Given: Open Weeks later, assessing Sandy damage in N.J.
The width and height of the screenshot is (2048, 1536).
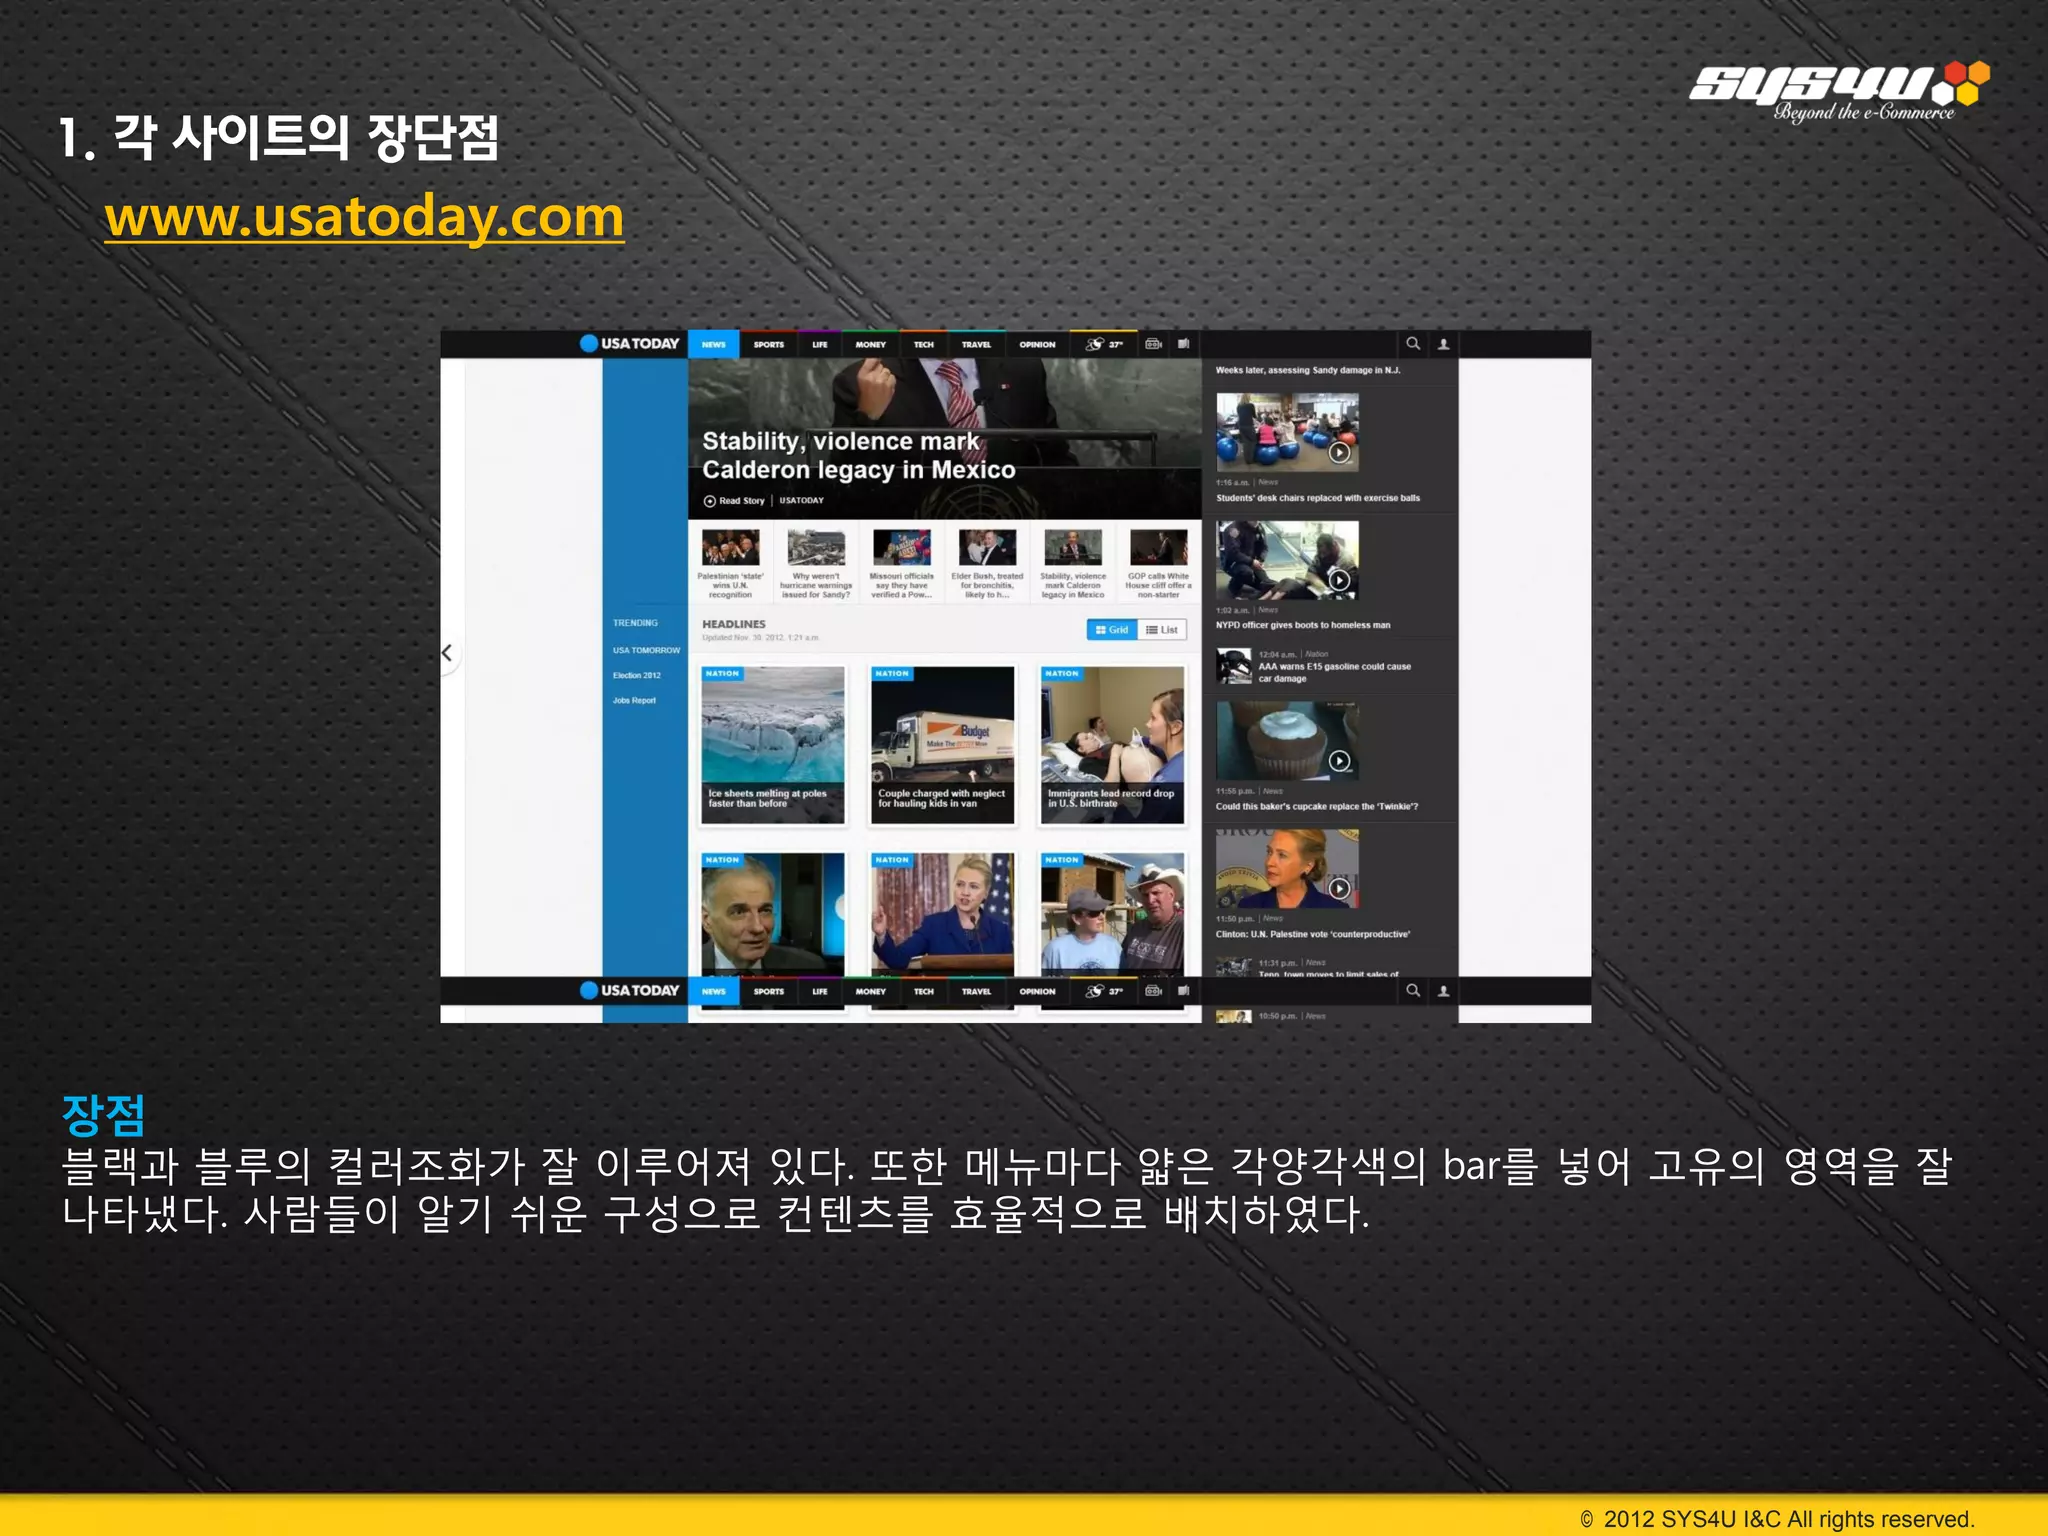Looking at the screenshot, I should point(1308,370).
